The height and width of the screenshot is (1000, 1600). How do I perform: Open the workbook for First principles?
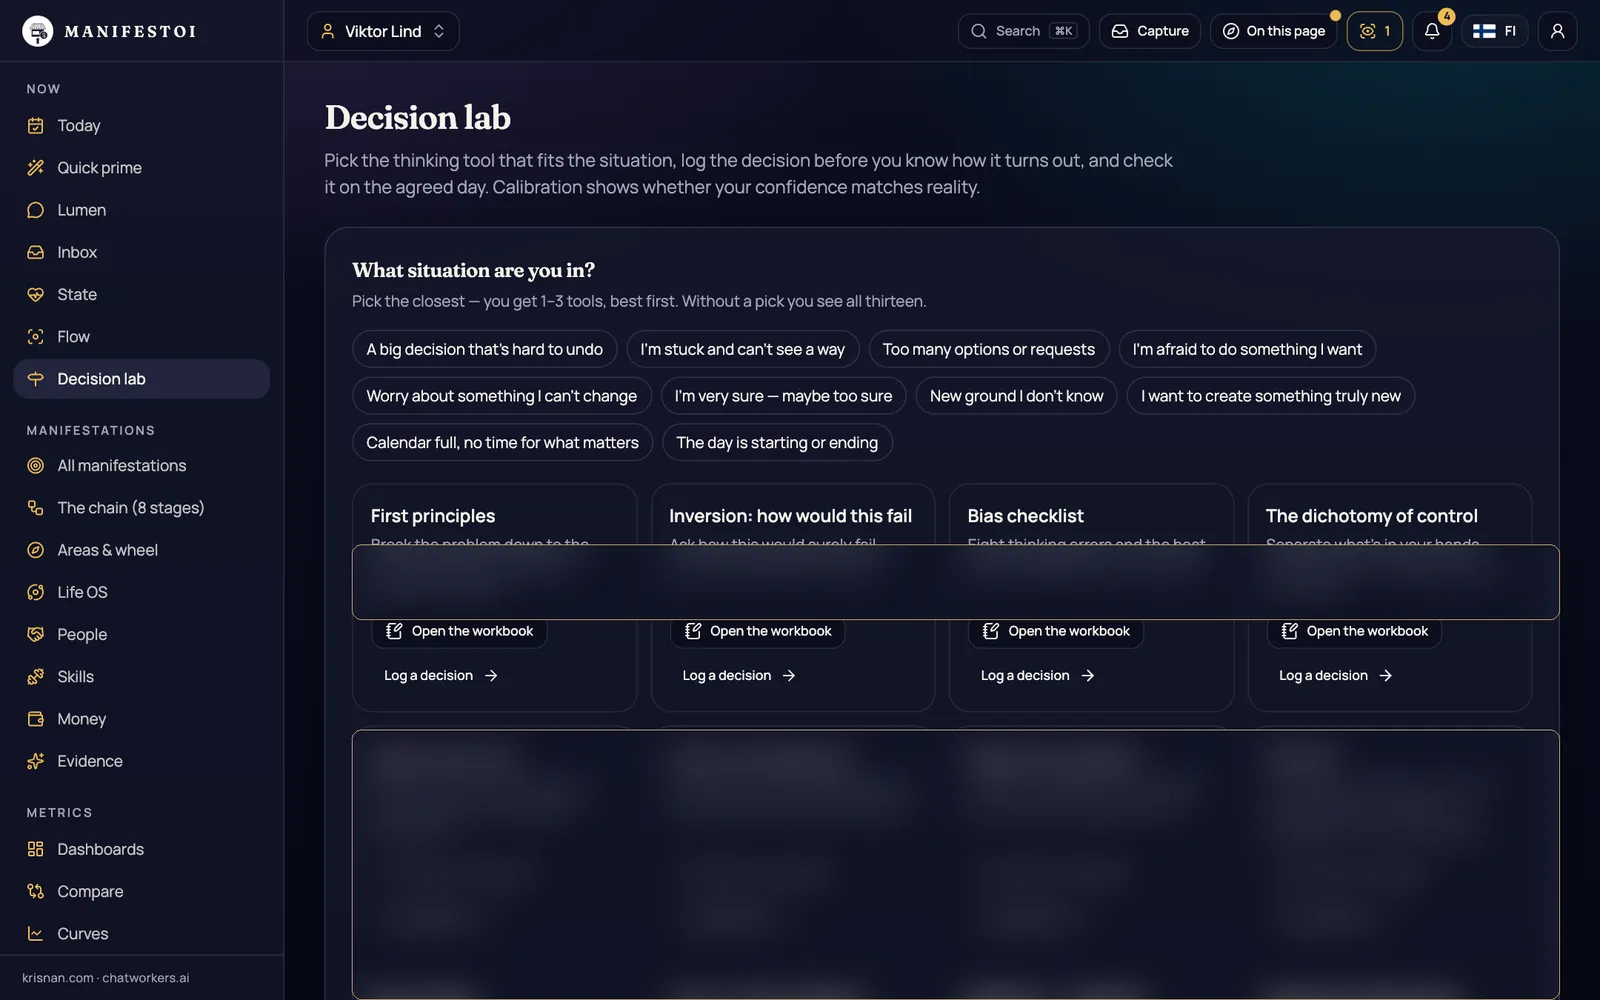pyautogui.click(x=460, y=631)
